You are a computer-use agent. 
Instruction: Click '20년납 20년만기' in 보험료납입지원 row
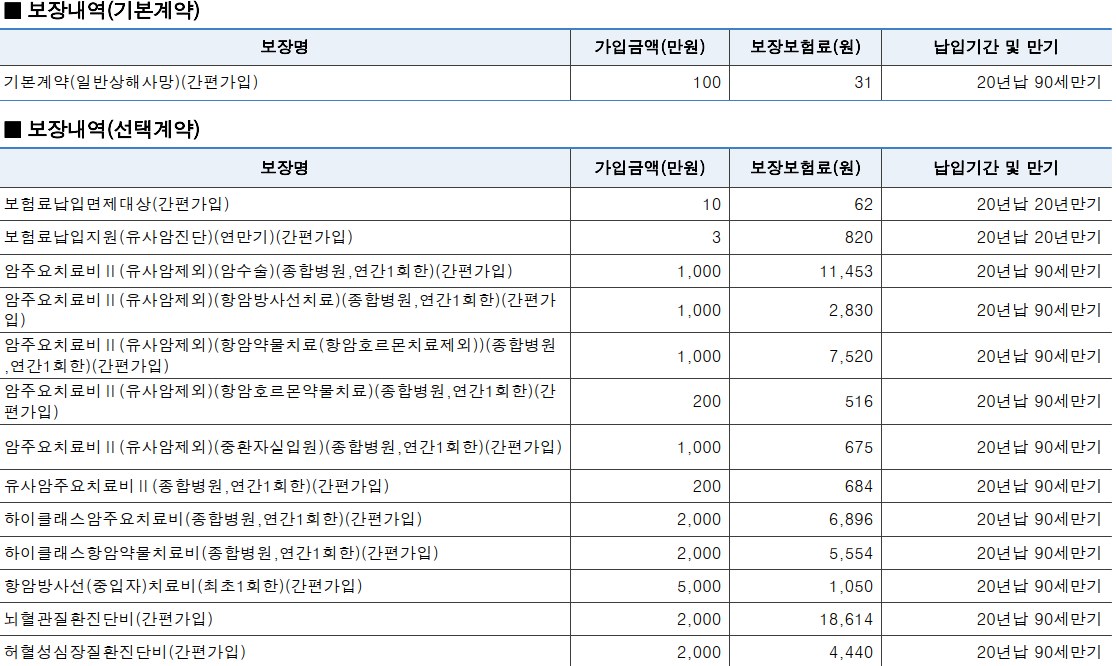tap(1038, 238)
